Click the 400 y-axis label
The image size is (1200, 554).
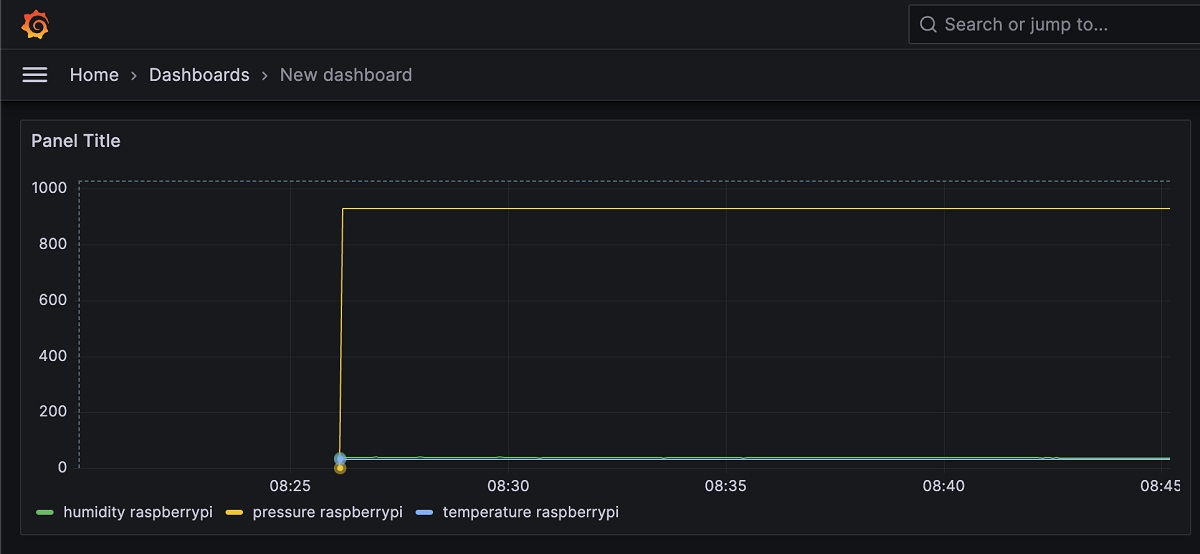click(53, 356)
